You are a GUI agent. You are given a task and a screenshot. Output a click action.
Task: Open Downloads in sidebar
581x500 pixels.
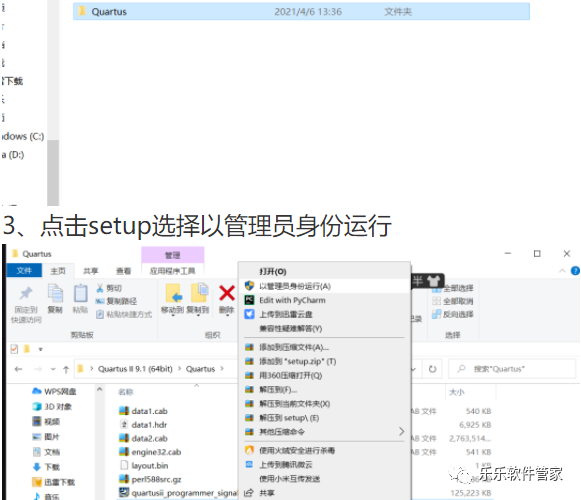pos(46,467)
